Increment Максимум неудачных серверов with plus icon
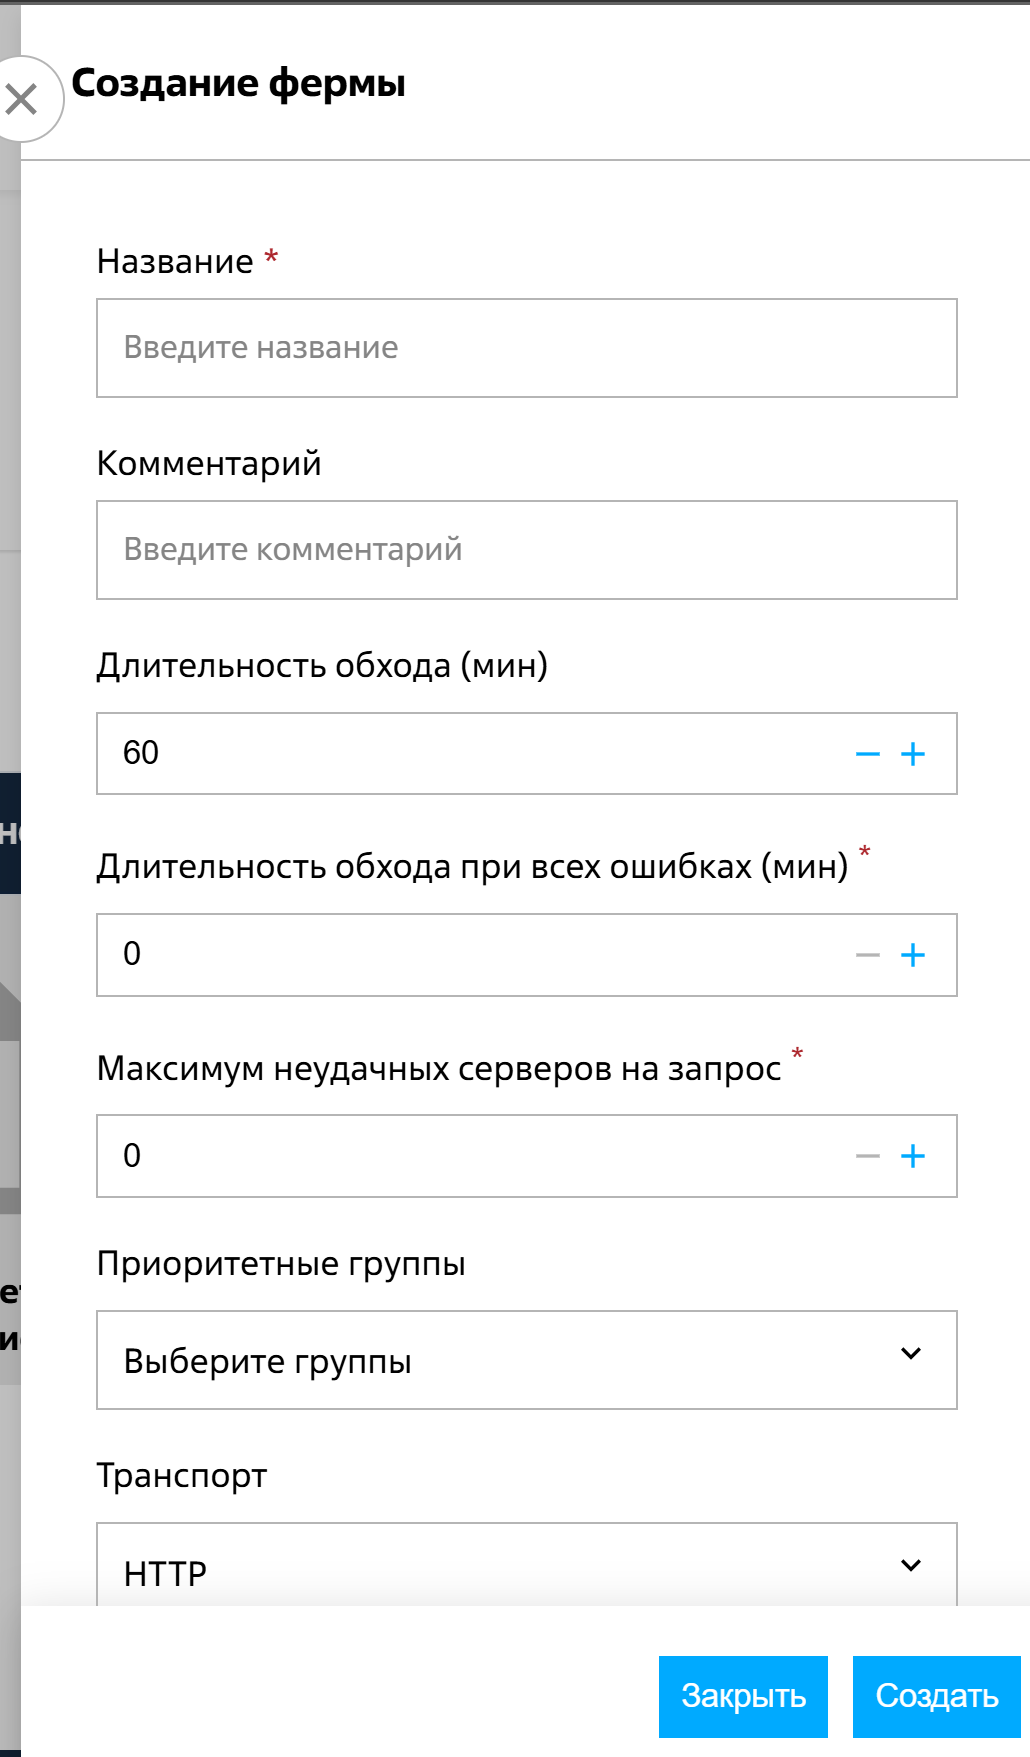The image size is (1030, 1757). click(x=913, y=1156)
